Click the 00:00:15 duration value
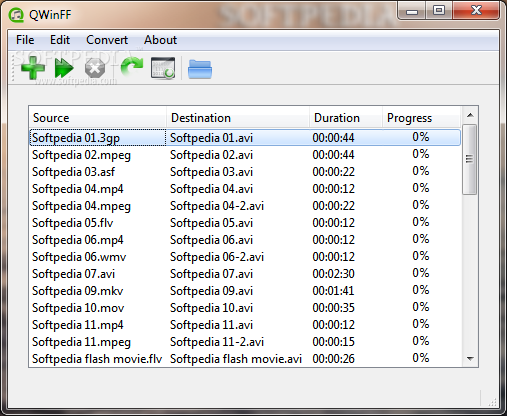This screenshot has width=507, height=416. tap(333, 342)
